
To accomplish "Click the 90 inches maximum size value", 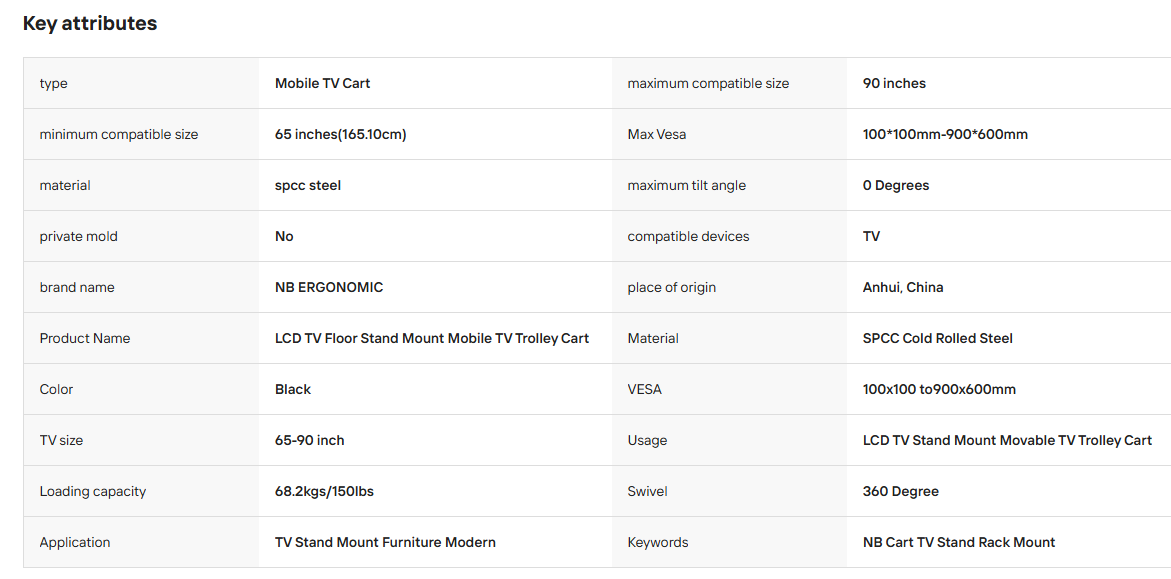I will click(894, 84).
